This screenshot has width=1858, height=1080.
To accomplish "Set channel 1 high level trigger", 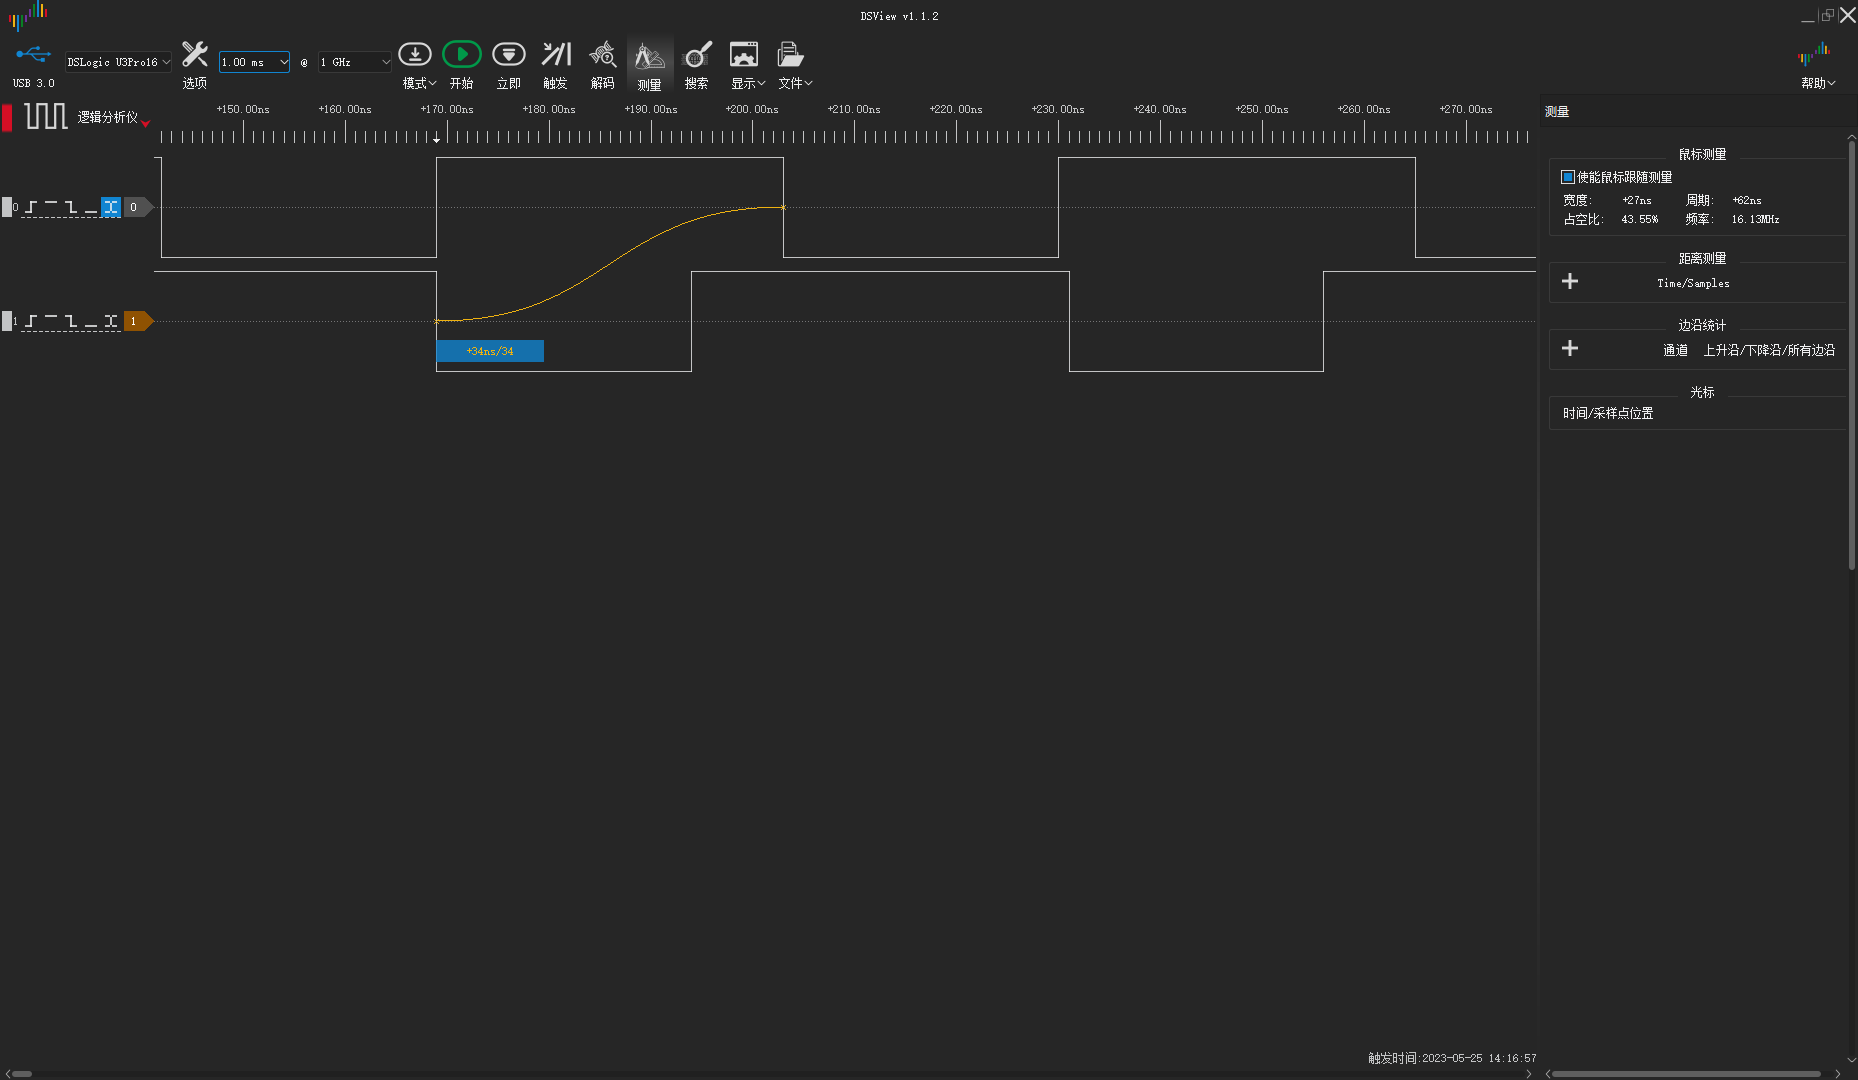I will pos(51,321).
